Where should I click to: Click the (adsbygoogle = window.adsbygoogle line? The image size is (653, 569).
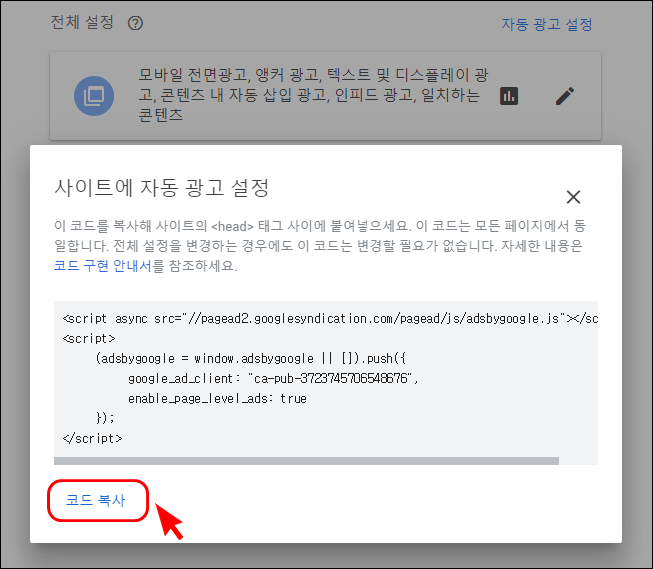point(251,358)
